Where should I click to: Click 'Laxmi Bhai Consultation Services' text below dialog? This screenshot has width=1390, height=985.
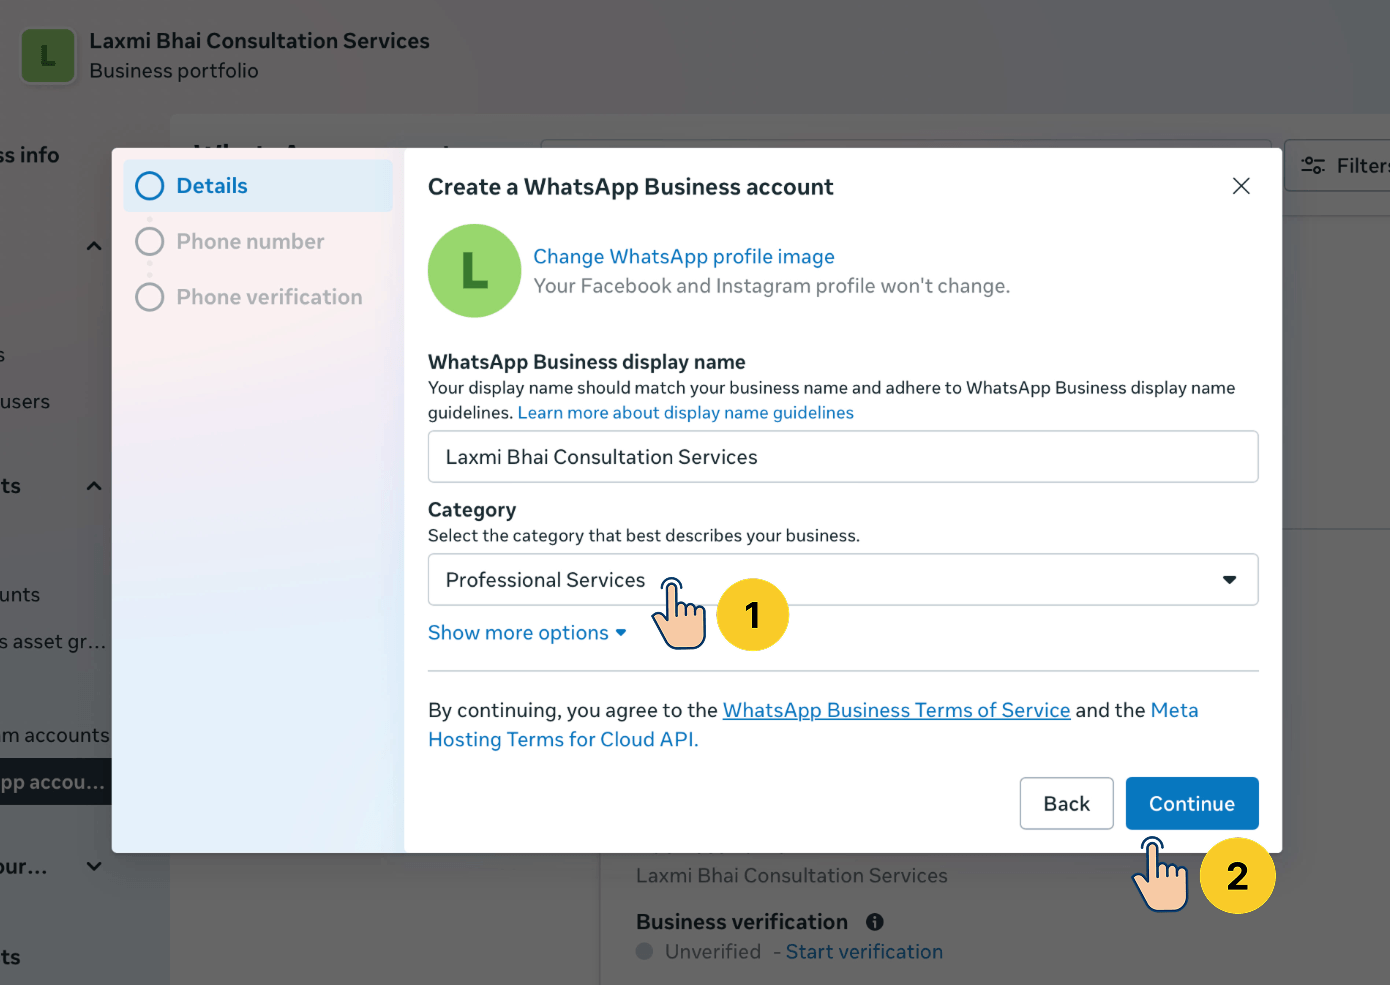click(x=792, y=876)
